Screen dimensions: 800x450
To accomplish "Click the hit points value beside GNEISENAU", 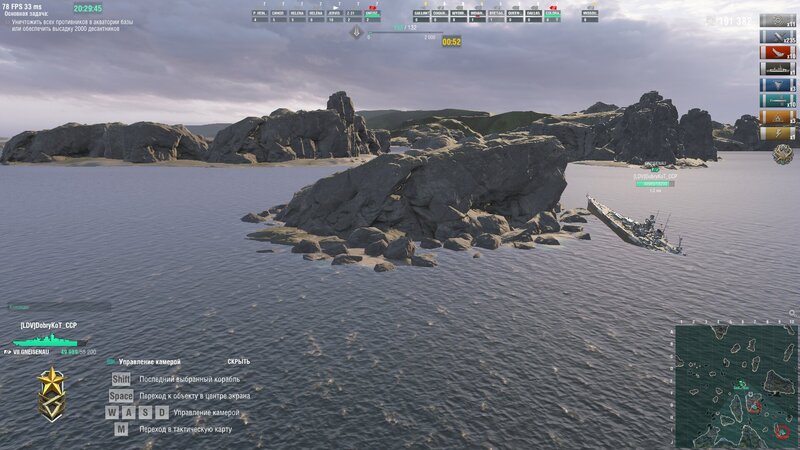I will (78, 352).
